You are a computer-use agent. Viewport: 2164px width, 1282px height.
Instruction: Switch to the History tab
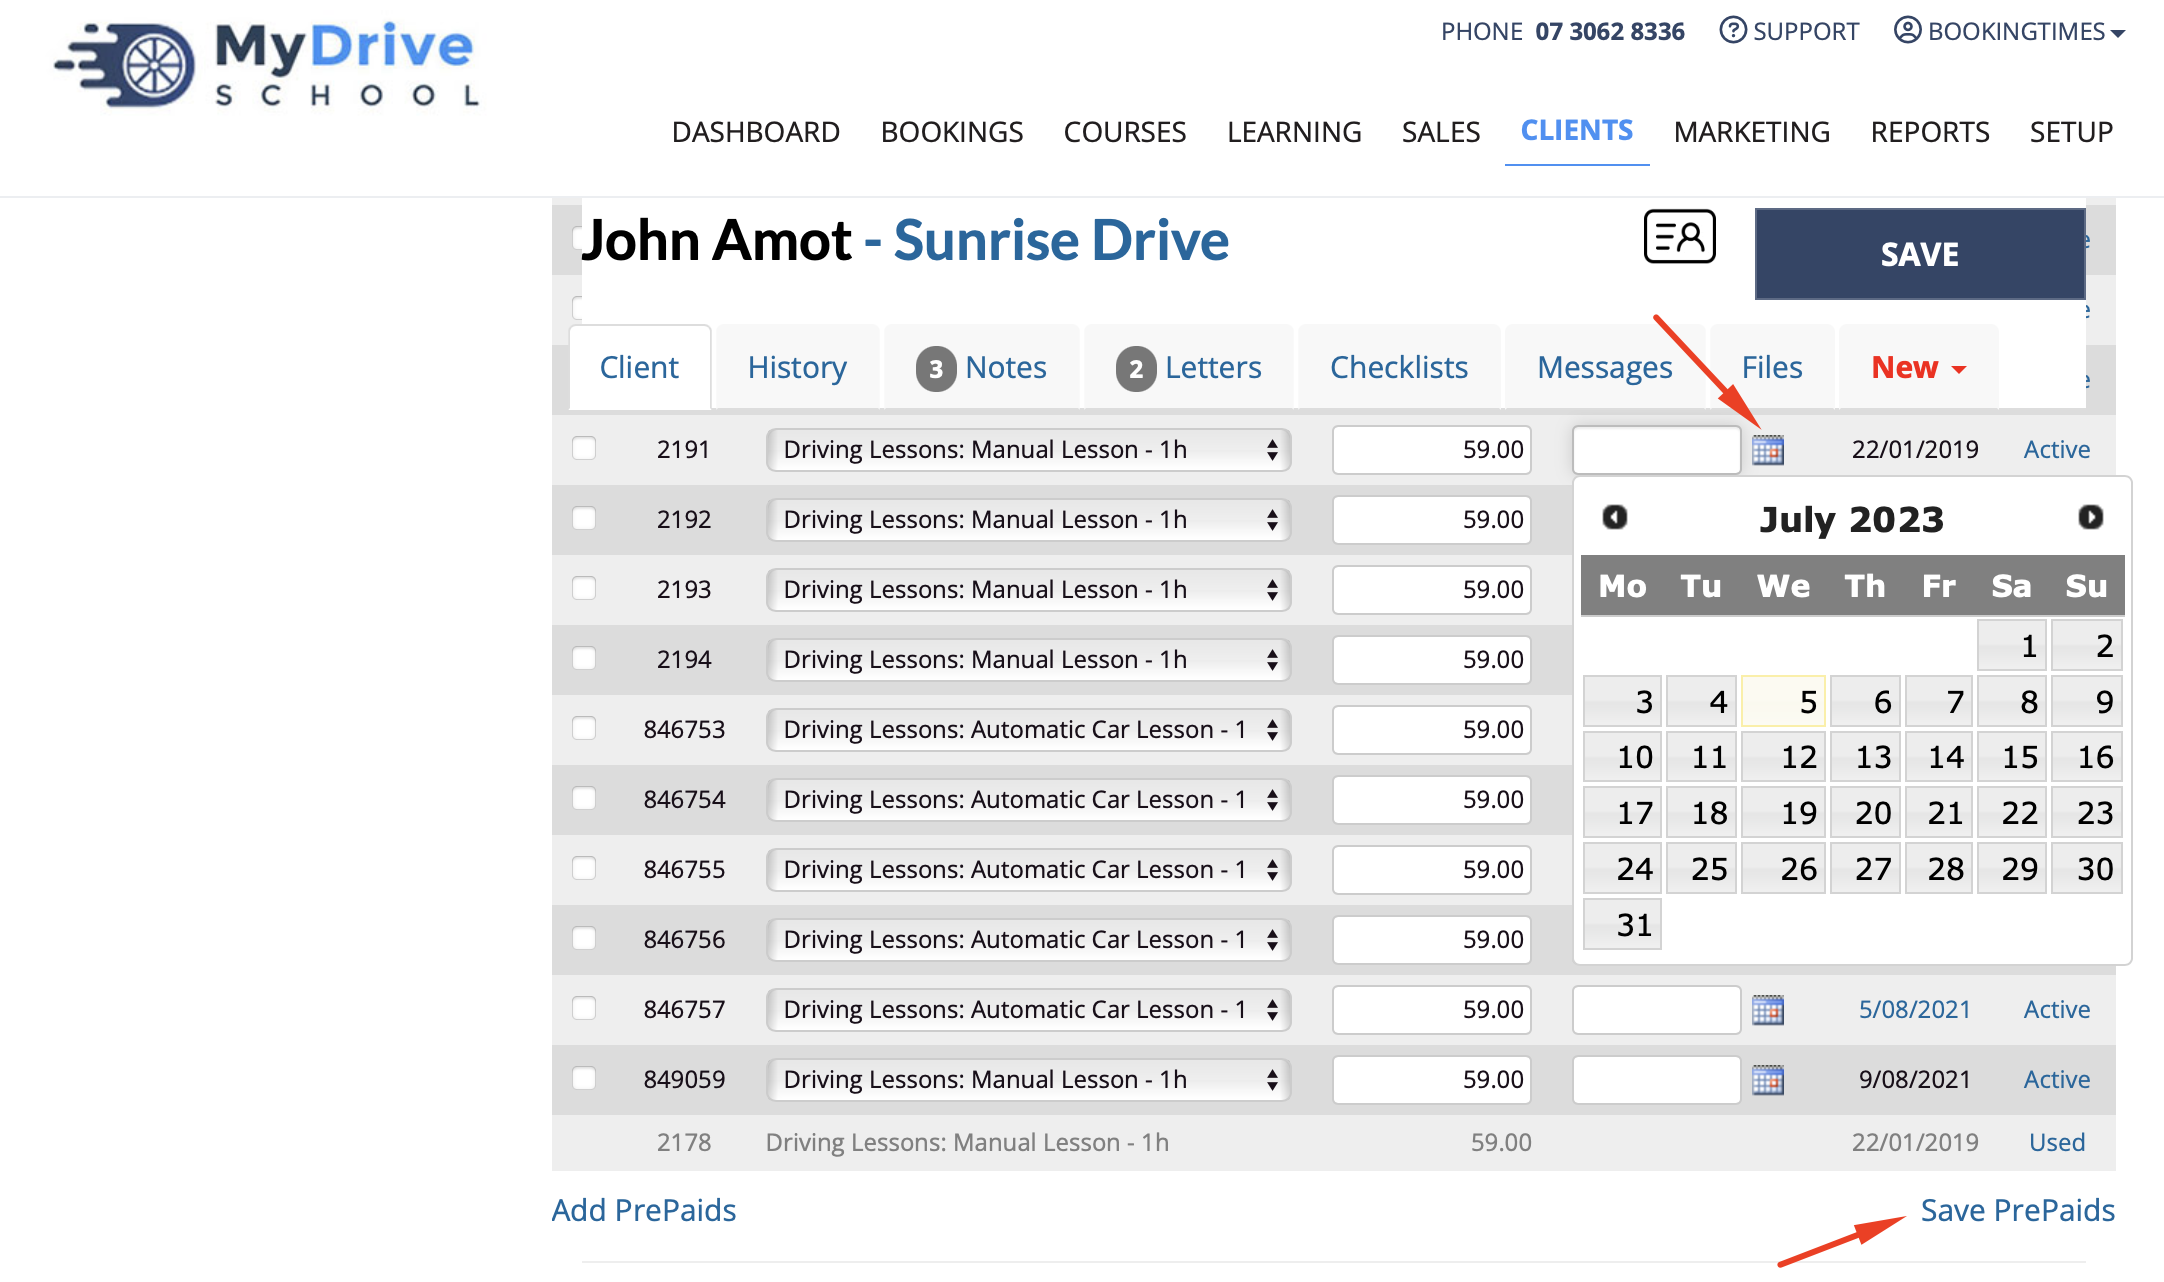tap(797, 368)
